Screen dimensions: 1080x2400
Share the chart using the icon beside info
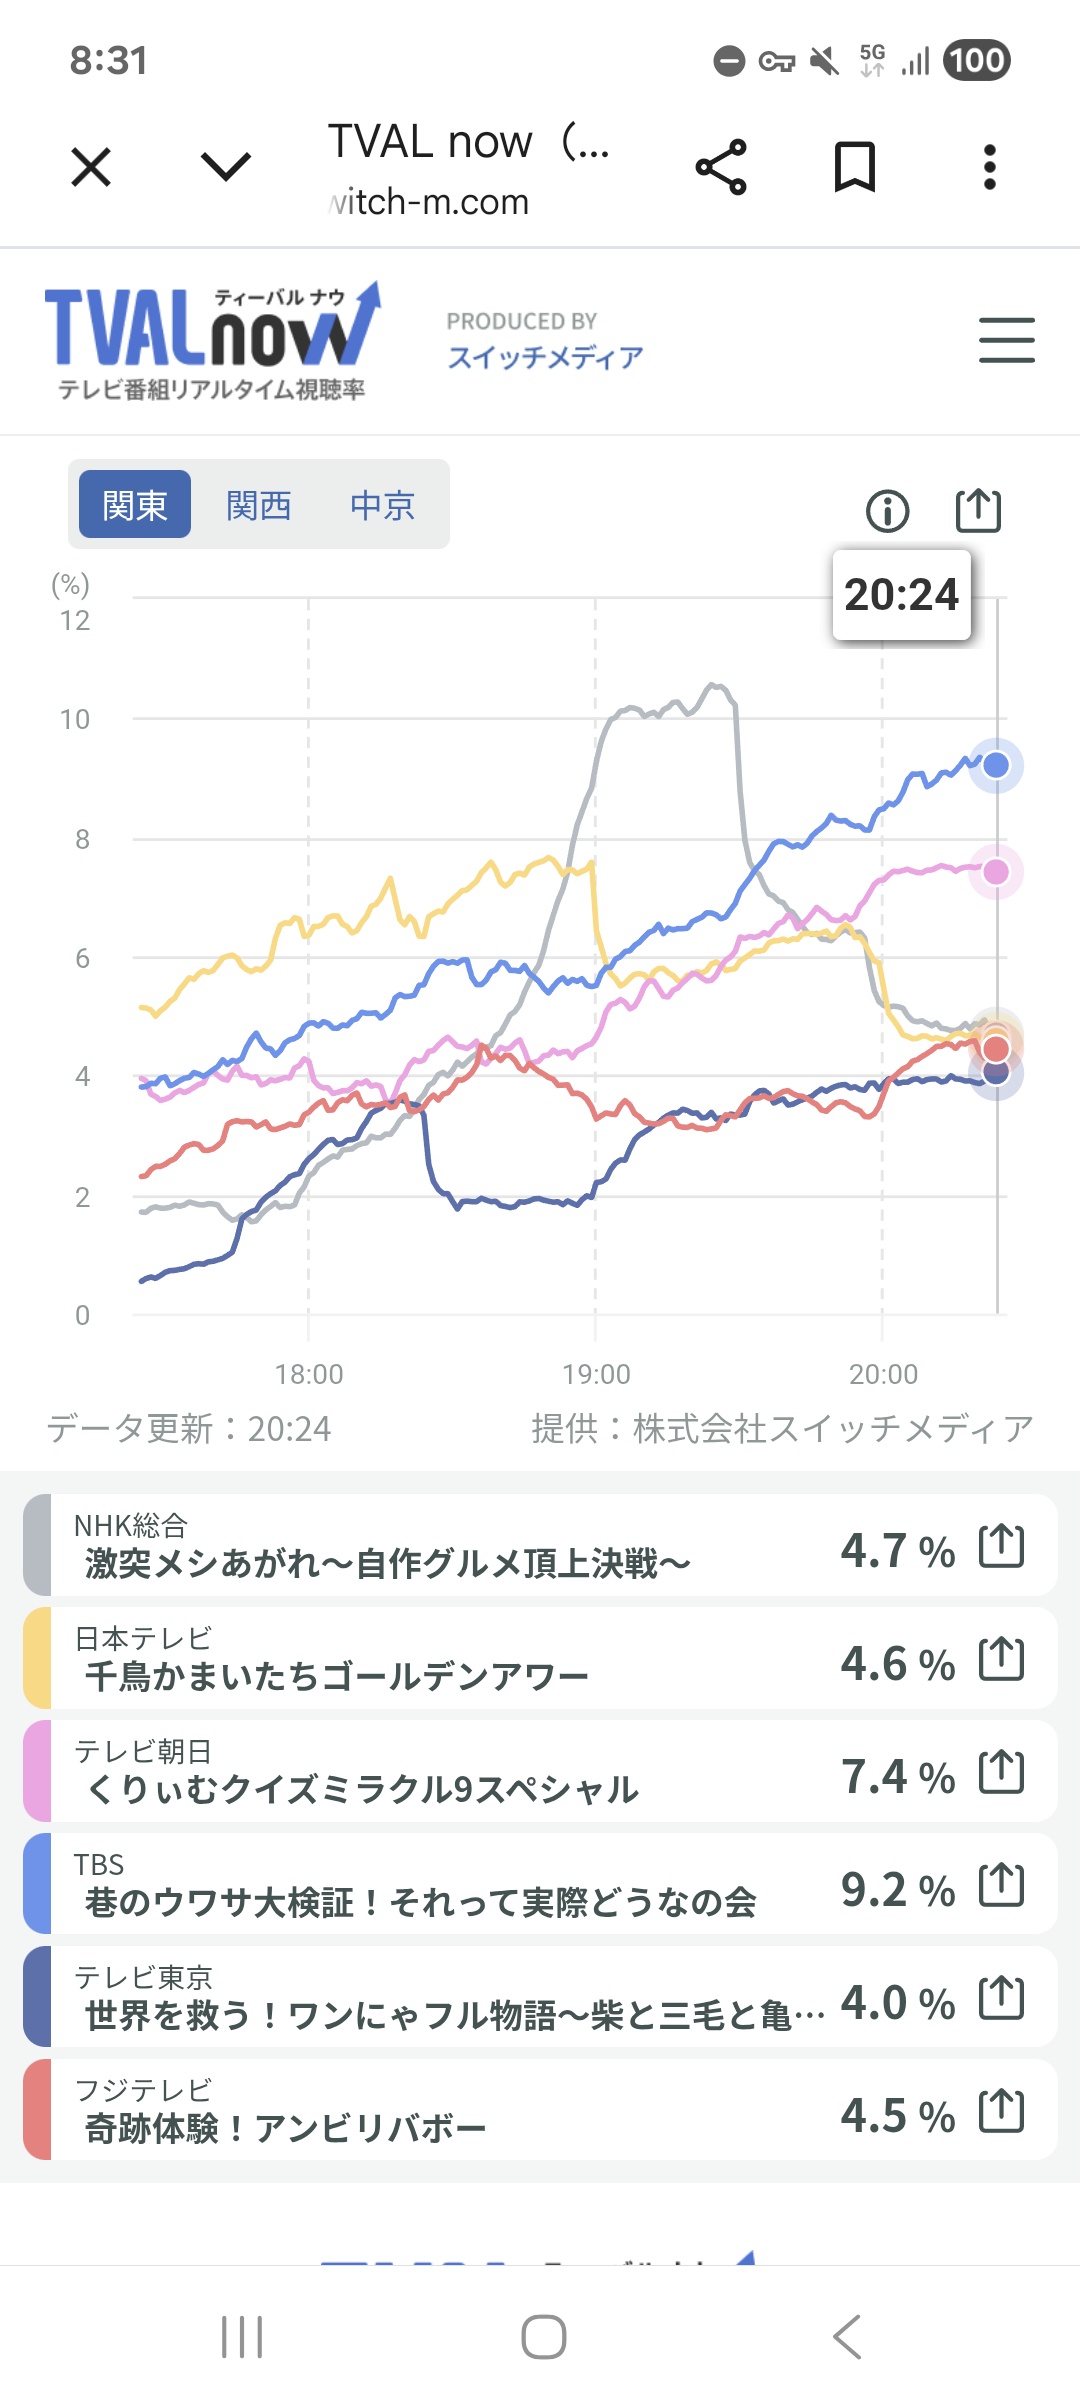pos(978,510)
